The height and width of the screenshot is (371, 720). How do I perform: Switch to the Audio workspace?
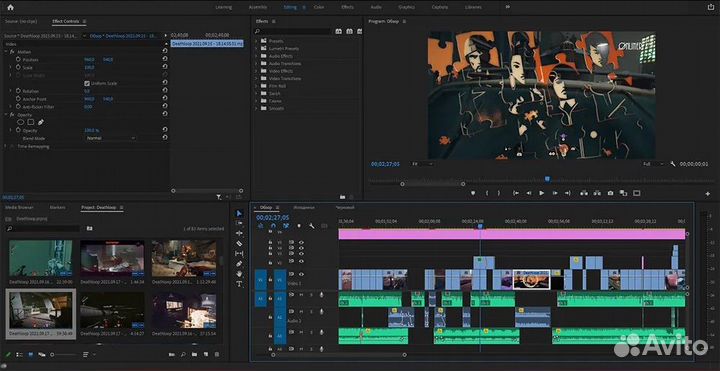376,7
